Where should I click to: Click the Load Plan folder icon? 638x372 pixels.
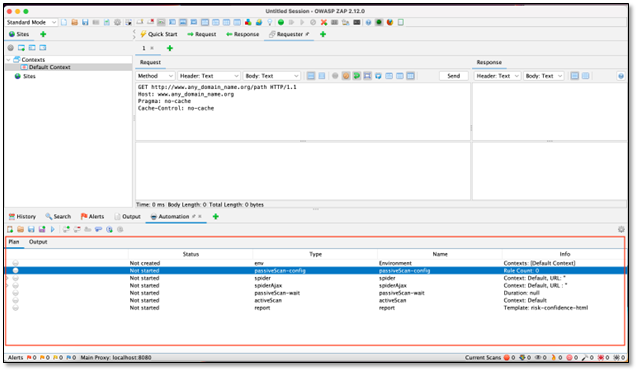point(20,230)
